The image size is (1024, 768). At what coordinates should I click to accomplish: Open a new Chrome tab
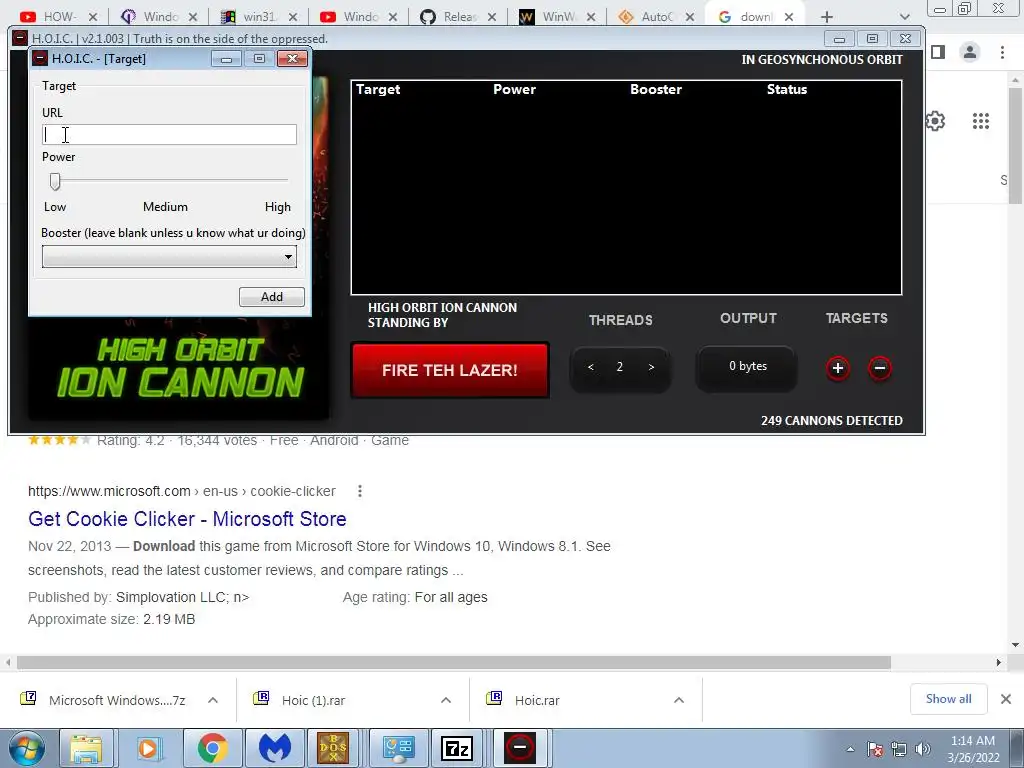coord(827,17)
